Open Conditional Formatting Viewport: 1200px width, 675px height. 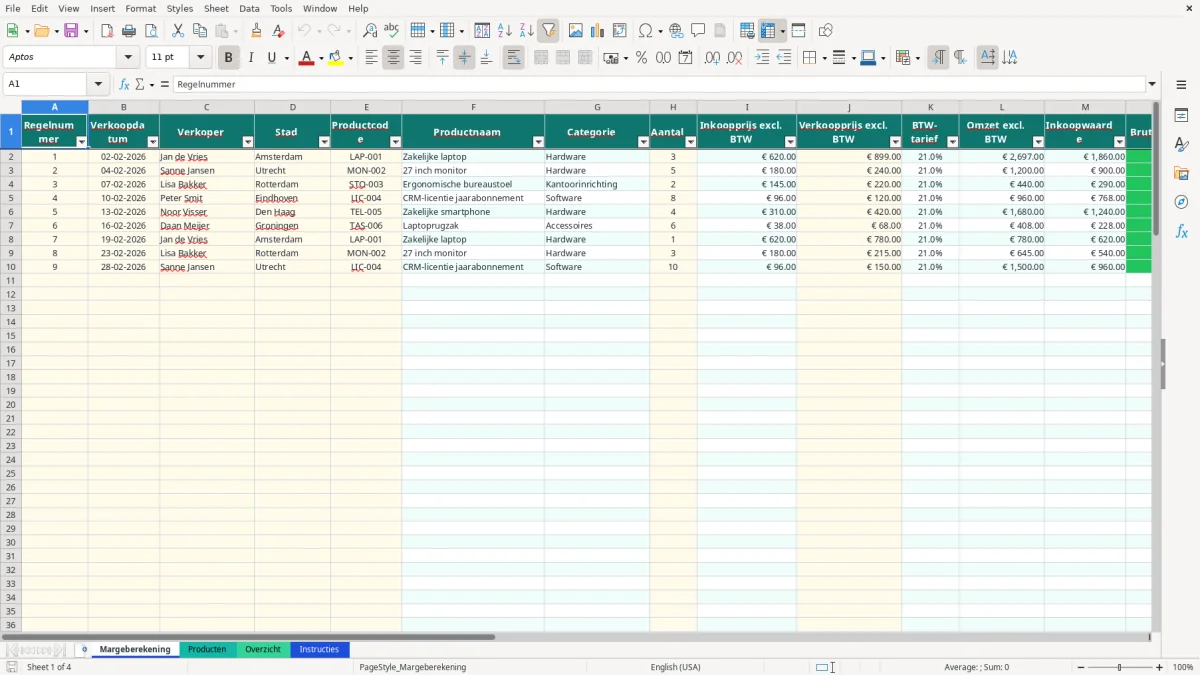[x=903, y=58]
